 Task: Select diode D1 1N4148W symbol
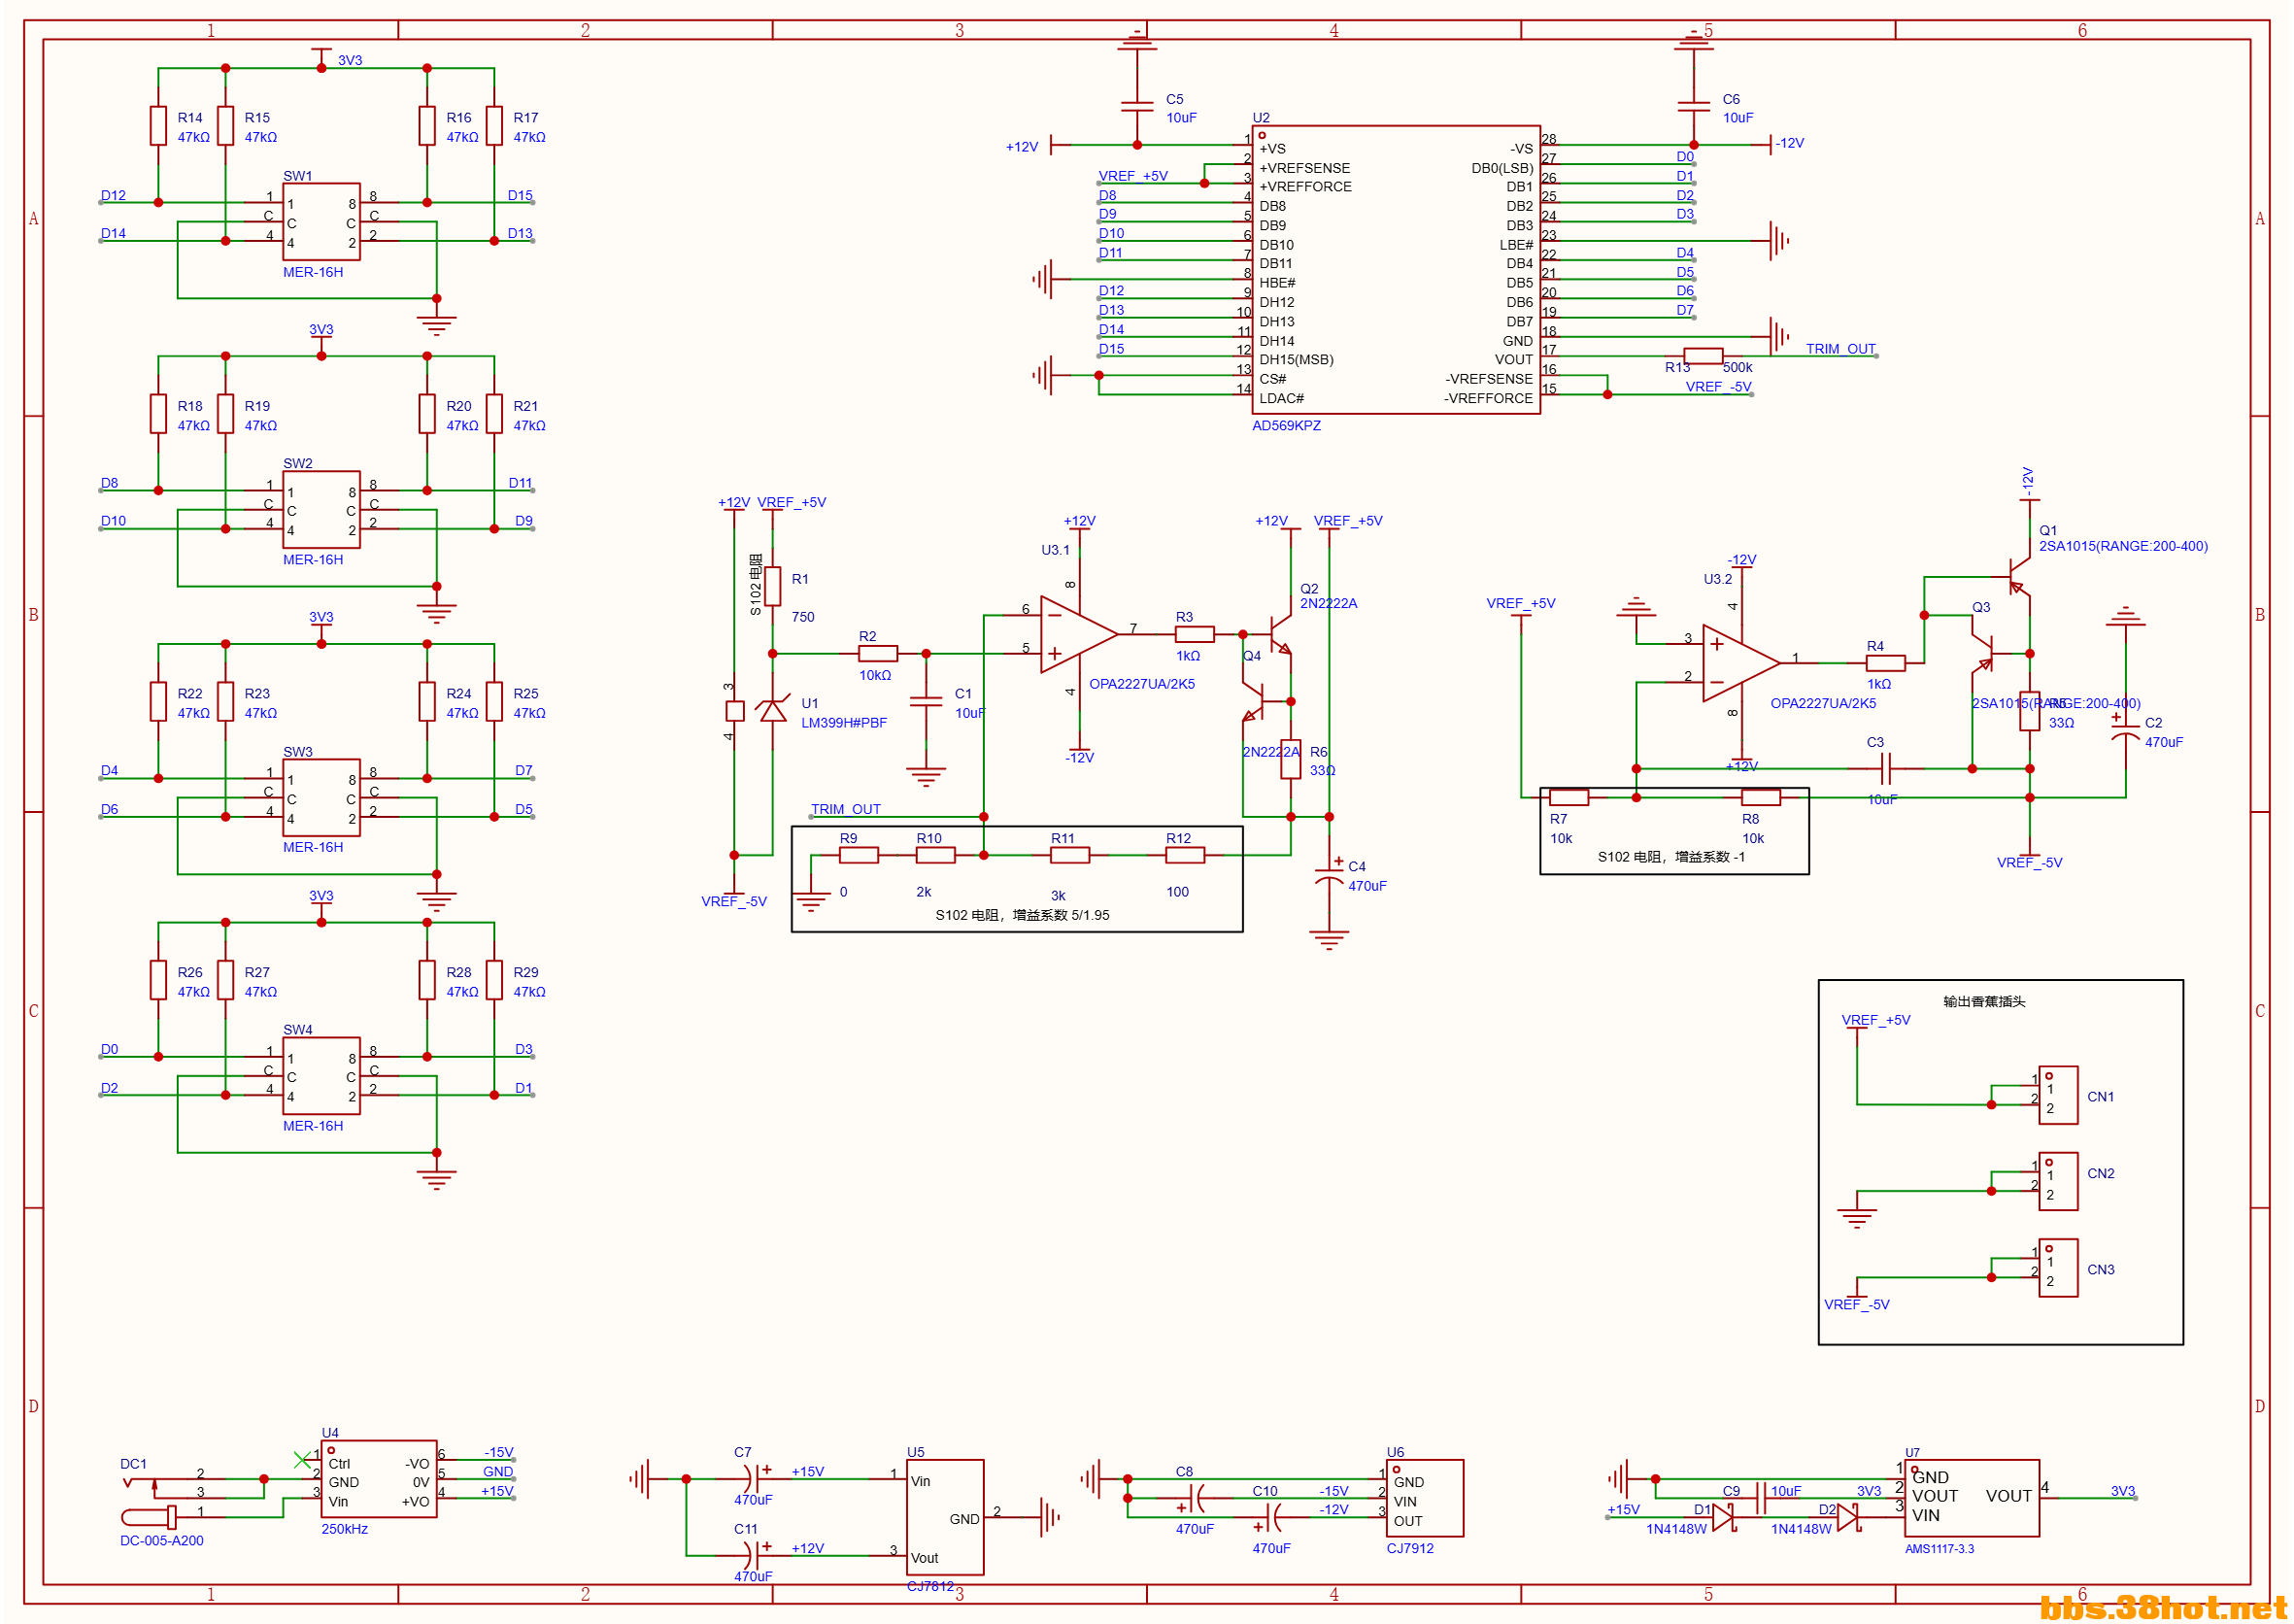[1723, 1517]
